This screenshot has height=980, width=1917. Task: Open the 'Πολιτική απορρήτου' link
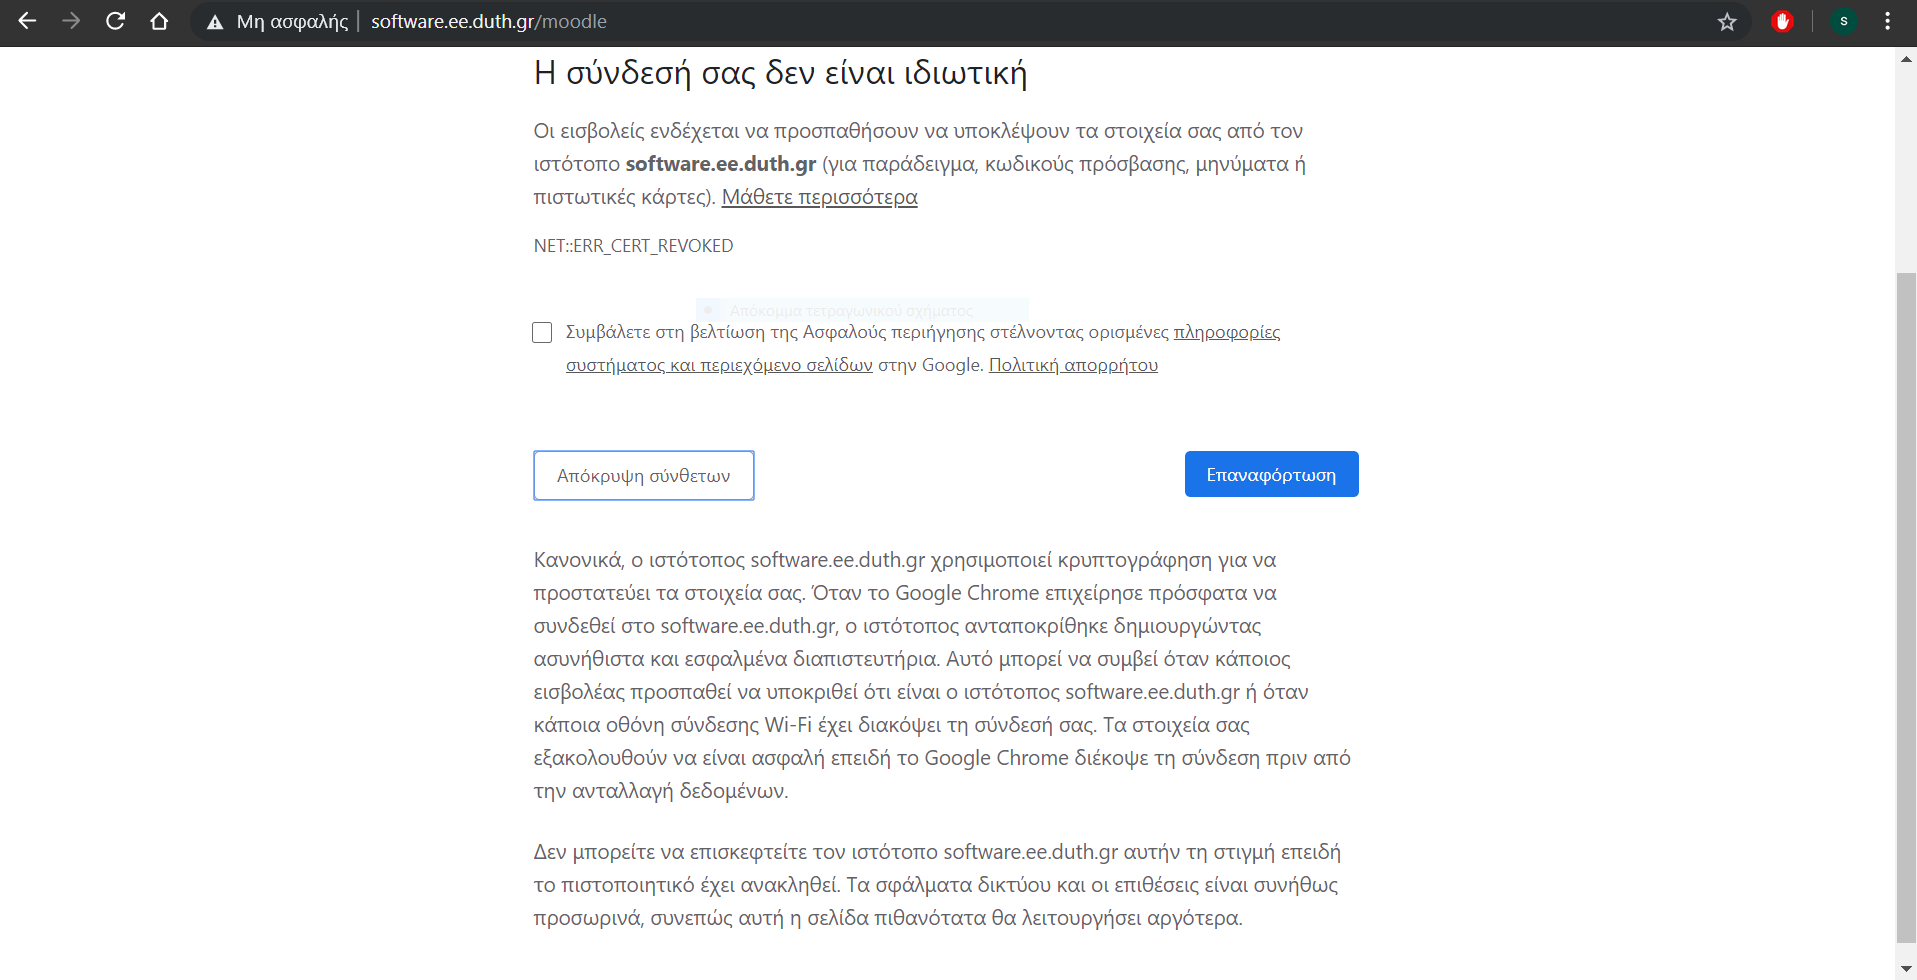1073,365
